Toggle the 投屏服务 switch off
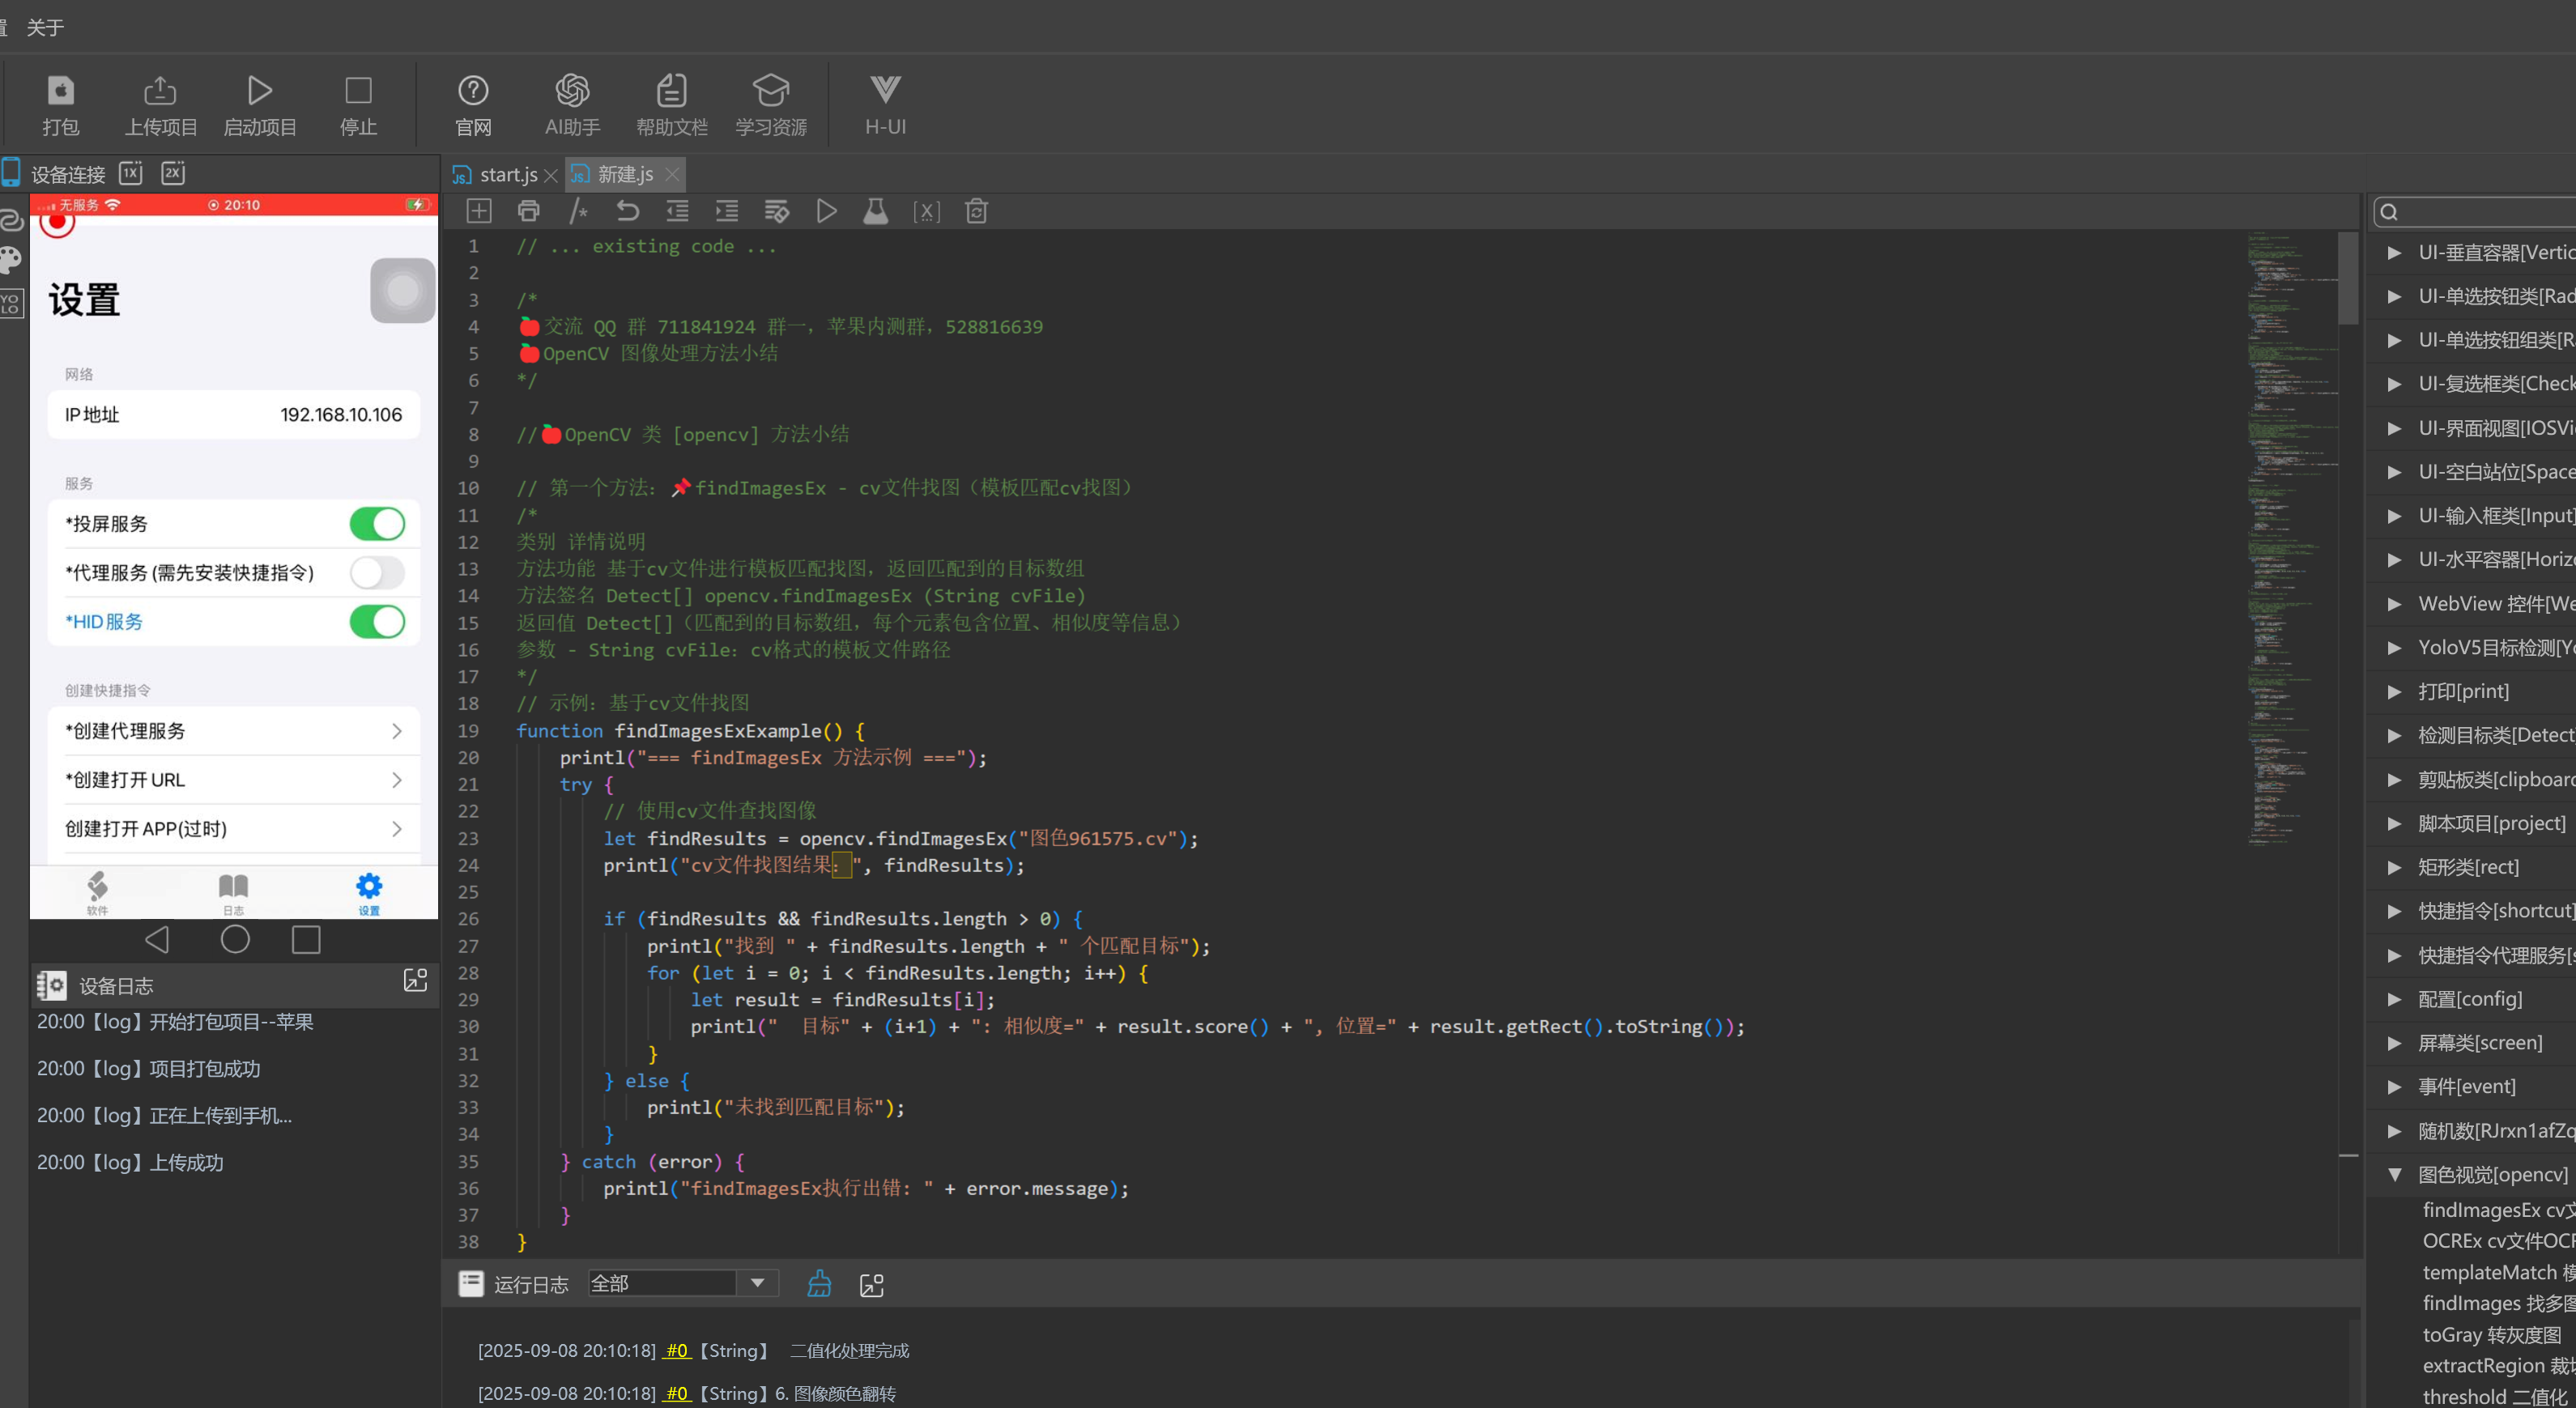 point(377,524)
